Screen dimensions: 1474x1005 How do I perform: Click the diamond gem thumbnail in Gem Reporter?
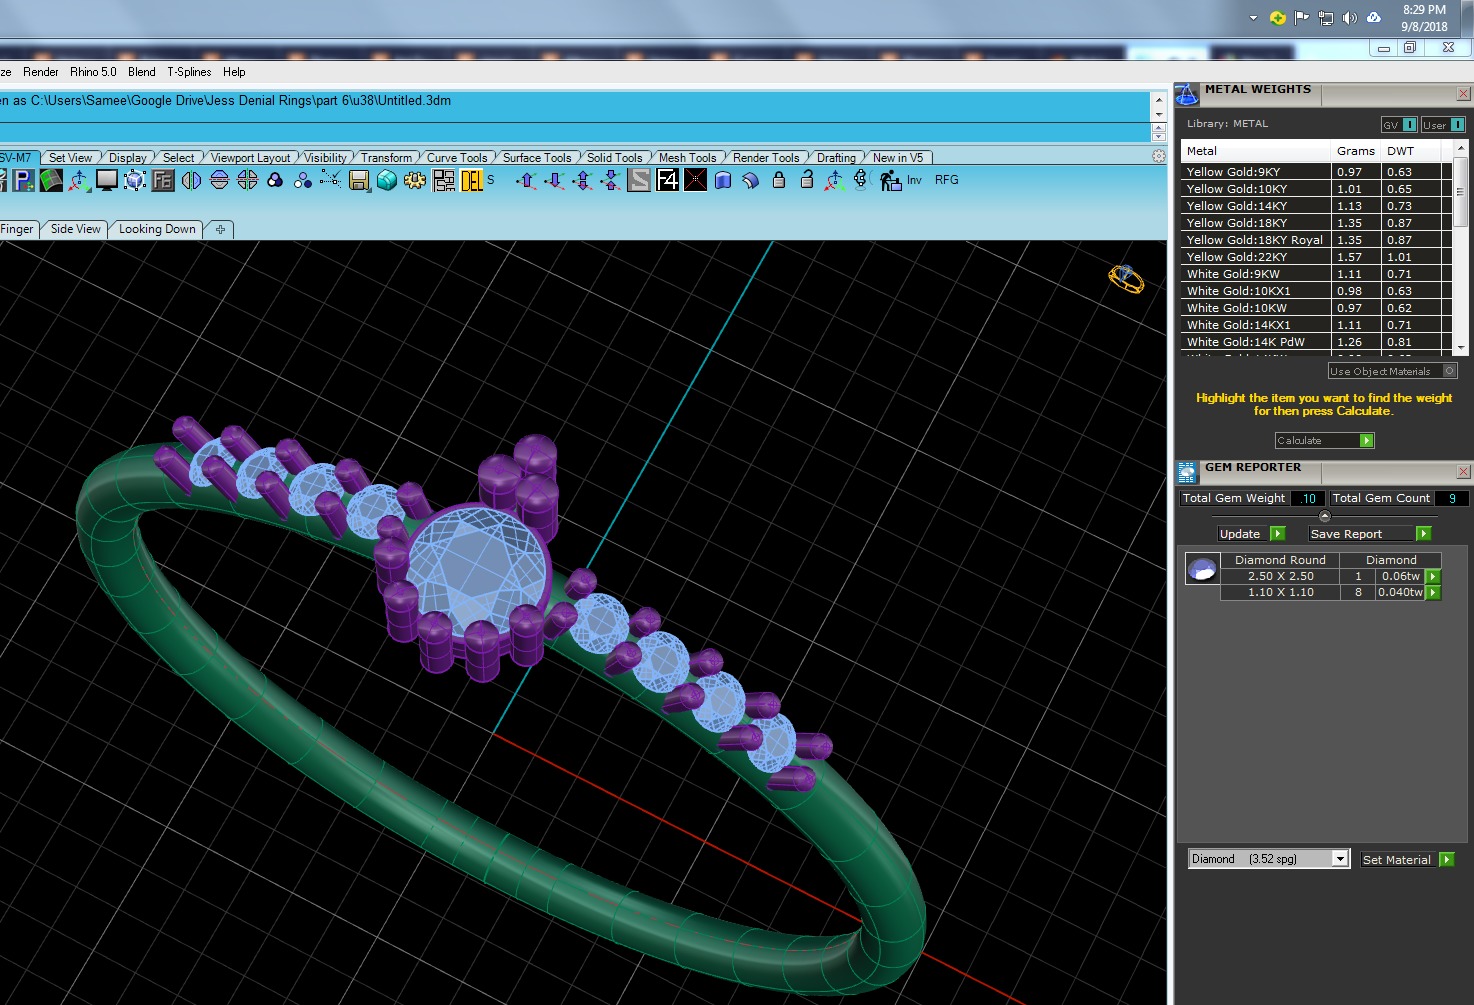1201,569
